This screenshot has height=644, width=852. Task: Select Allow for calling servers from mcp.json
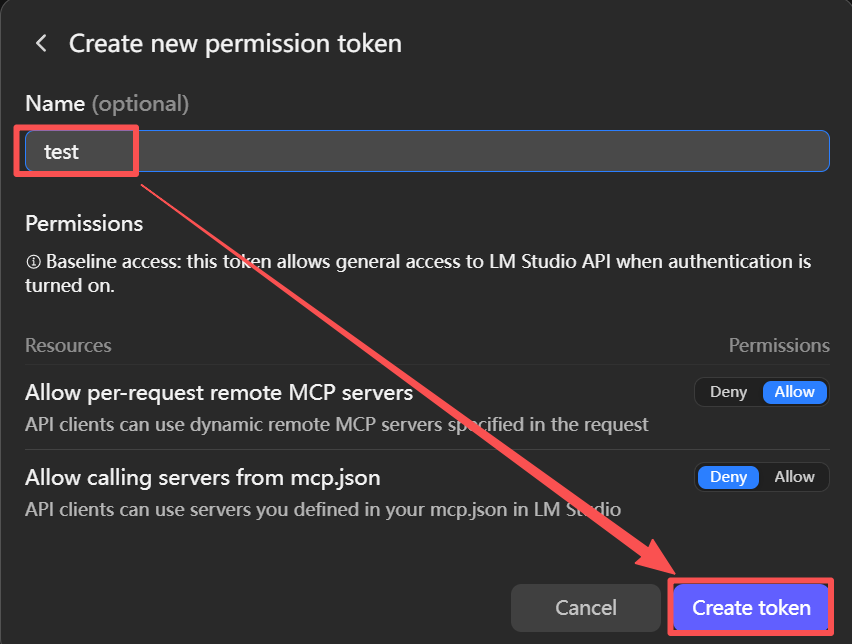(794, 477)
